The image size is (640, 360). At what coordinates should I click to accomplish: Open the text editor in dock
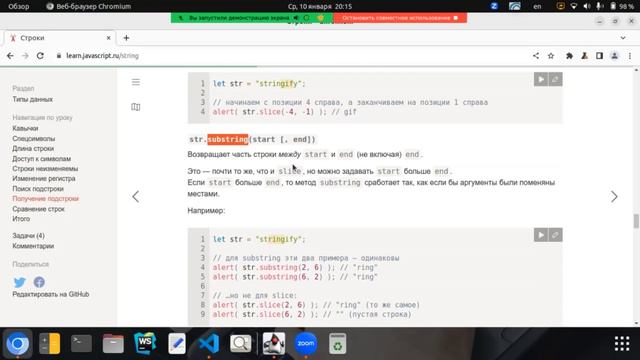[177, 343]
